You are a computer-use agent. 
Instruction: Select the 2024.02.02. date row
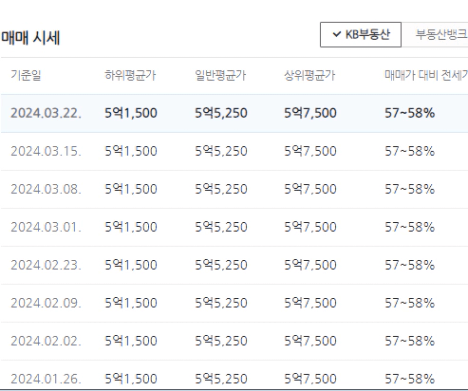pos(234,341)
